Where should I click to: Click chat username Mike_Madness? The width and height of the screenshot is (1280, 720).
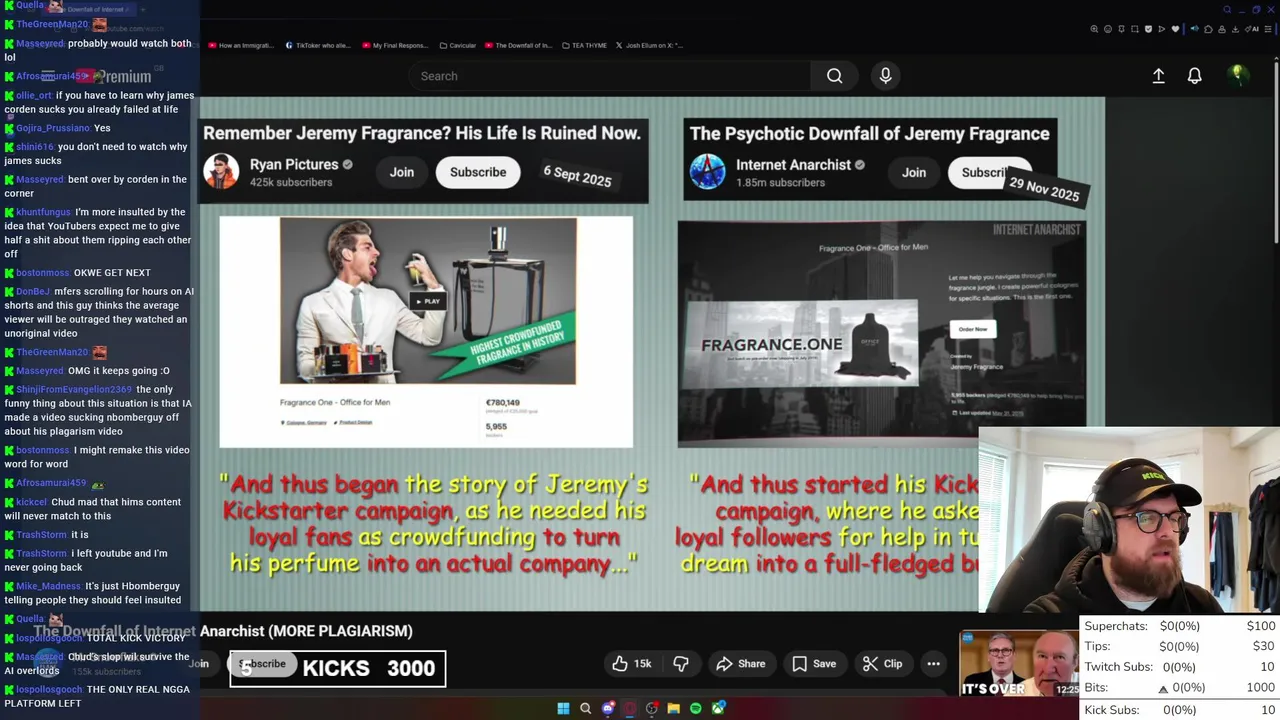coord(48,586)
